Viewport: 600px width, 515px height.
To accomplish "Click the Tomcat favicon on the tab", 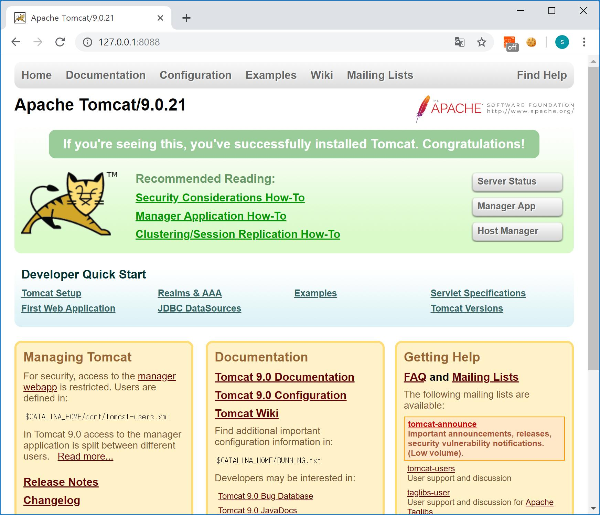I will click(20, 18).
